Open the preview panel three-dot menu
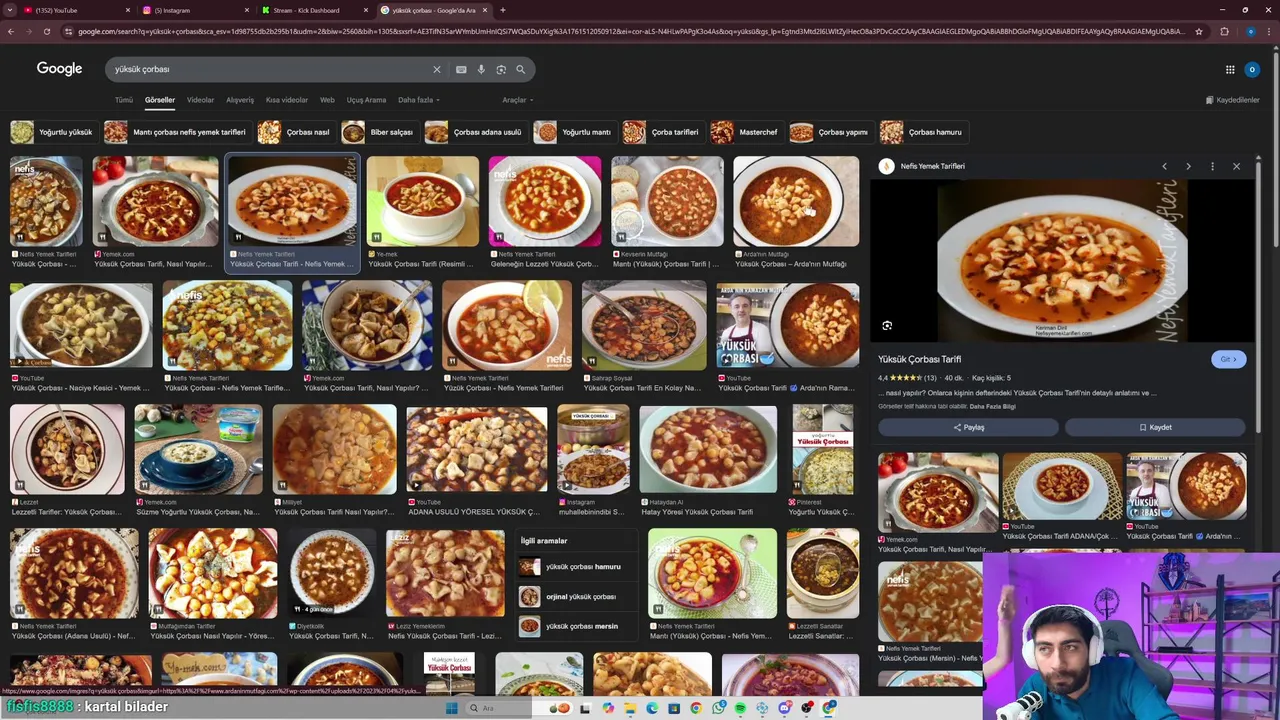The image size is (1280, 720). (1212, 166)
